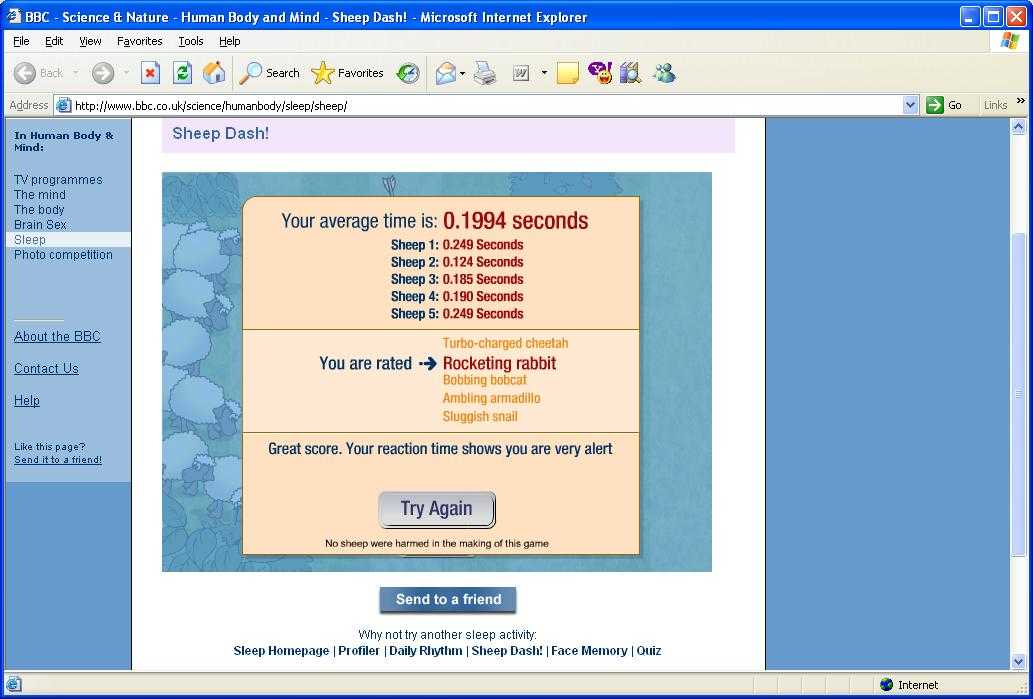Open the Messenger people icon
The image size is (1033, 699).
tap(664, 73)
